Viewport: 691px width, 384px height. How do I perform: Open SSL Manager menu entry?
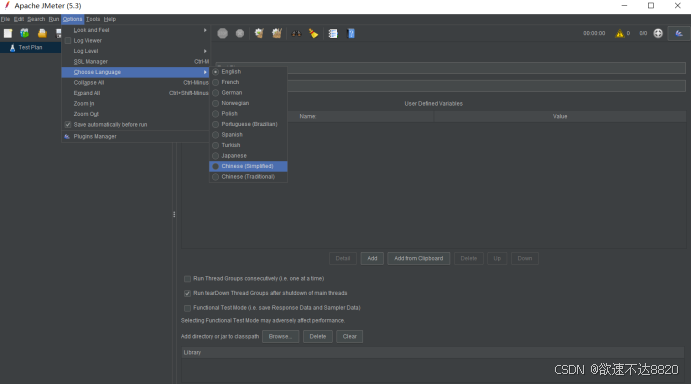(x=135, y=62)
